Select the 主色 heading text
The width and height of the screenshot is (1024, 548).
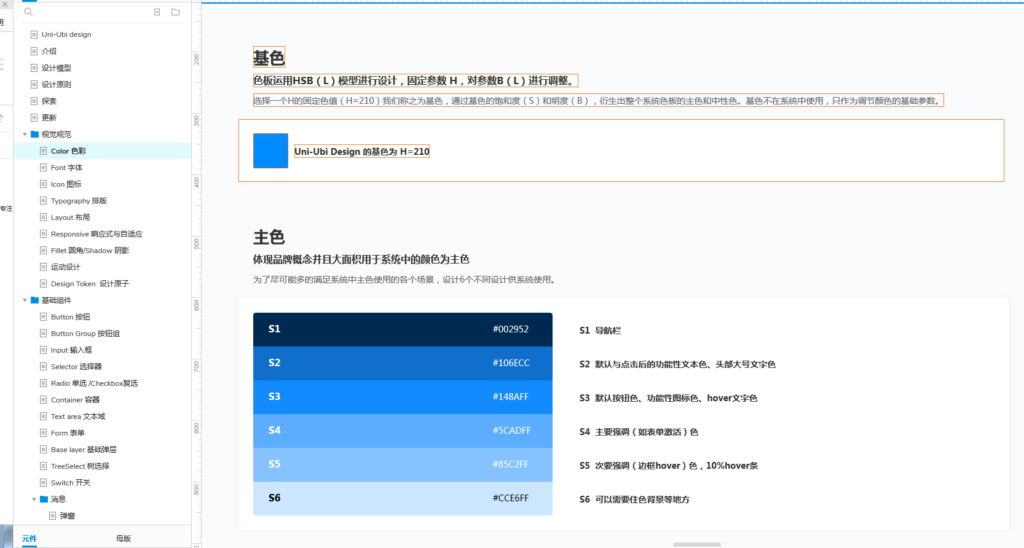(269, 237)
